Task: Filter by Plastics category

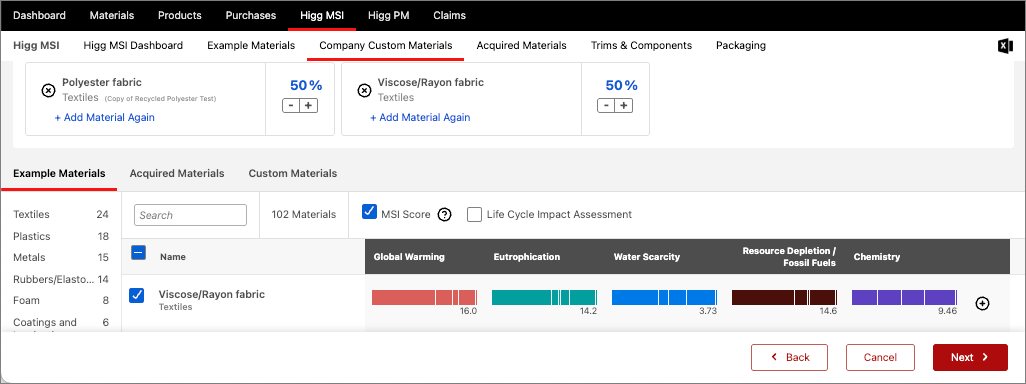Action: 61,236
